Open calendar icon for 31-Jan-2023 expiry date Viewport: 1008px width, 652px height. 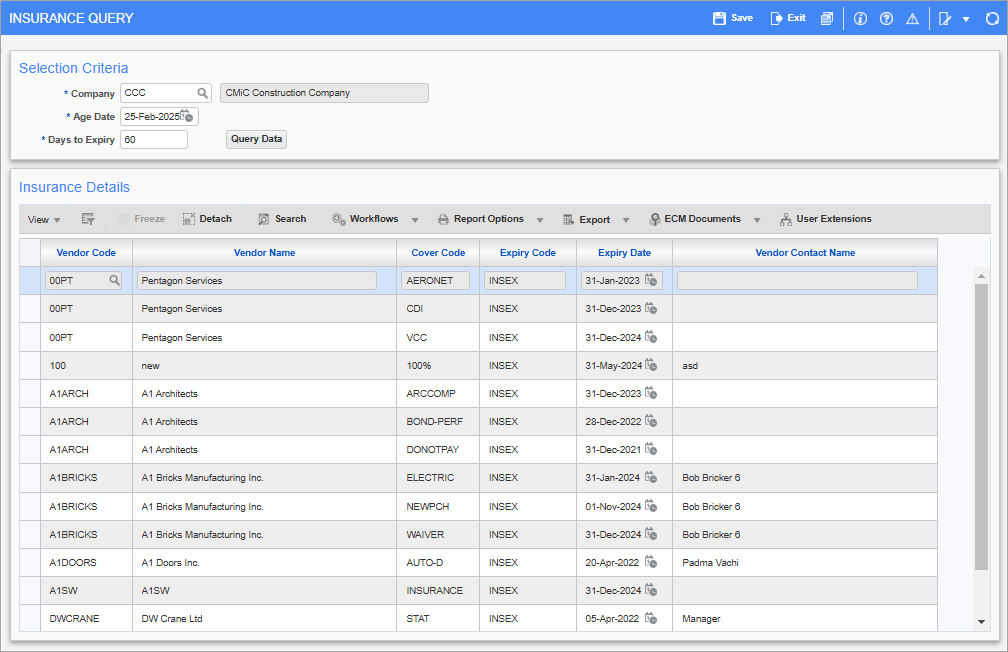(651, 280)
